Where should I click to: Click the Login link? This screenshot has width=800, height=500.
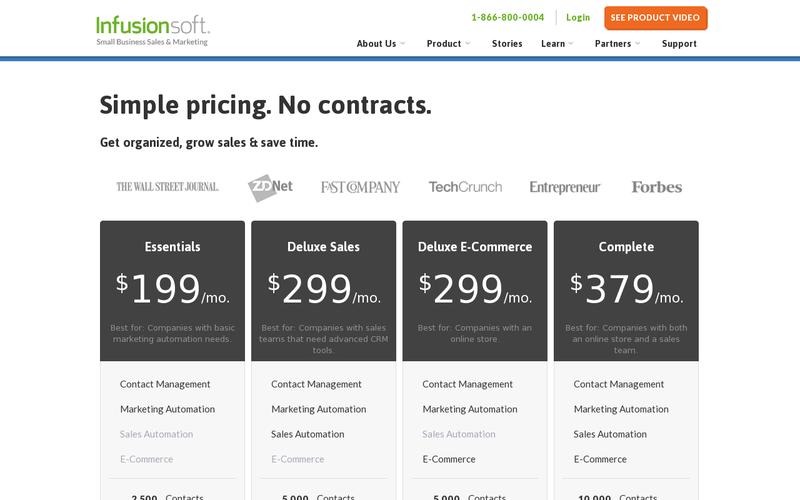(578, 17)
